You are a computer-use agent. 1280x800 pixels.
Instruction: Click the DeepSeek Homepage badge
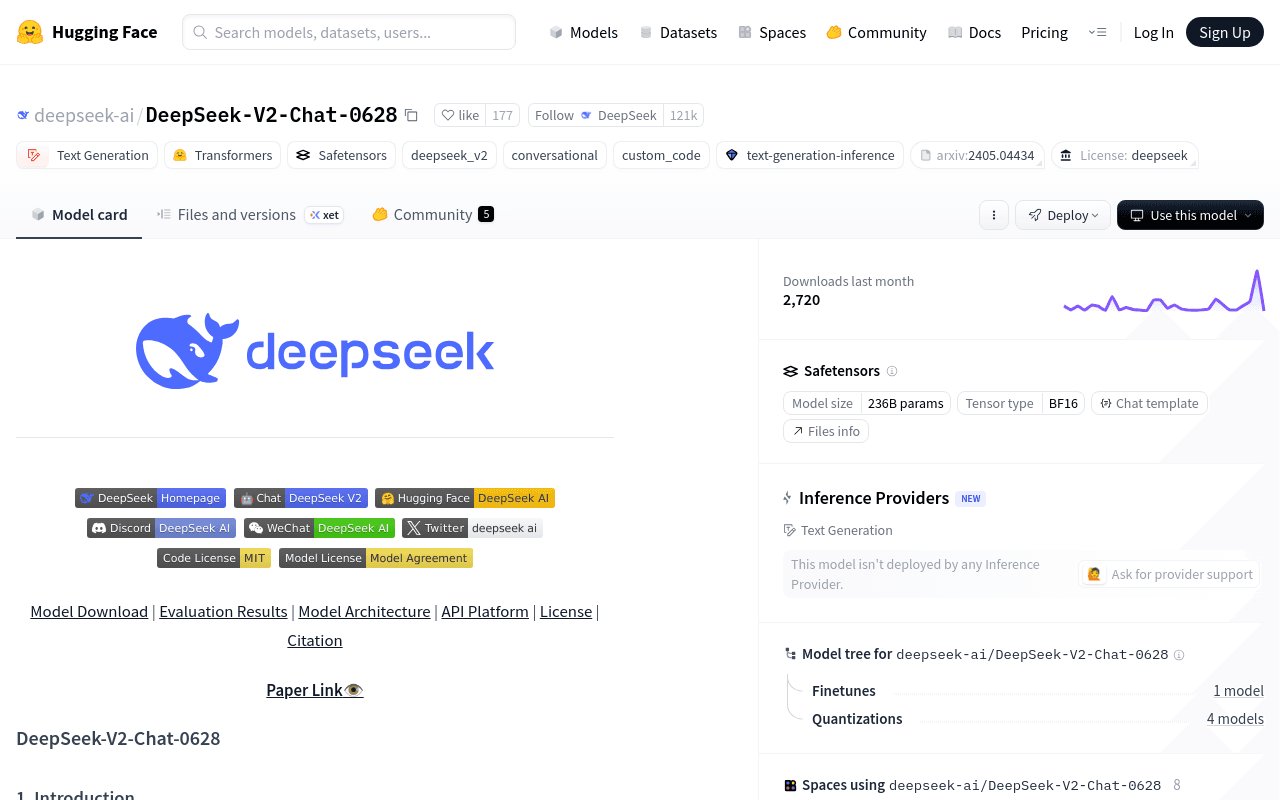click(x=151, y=498)
